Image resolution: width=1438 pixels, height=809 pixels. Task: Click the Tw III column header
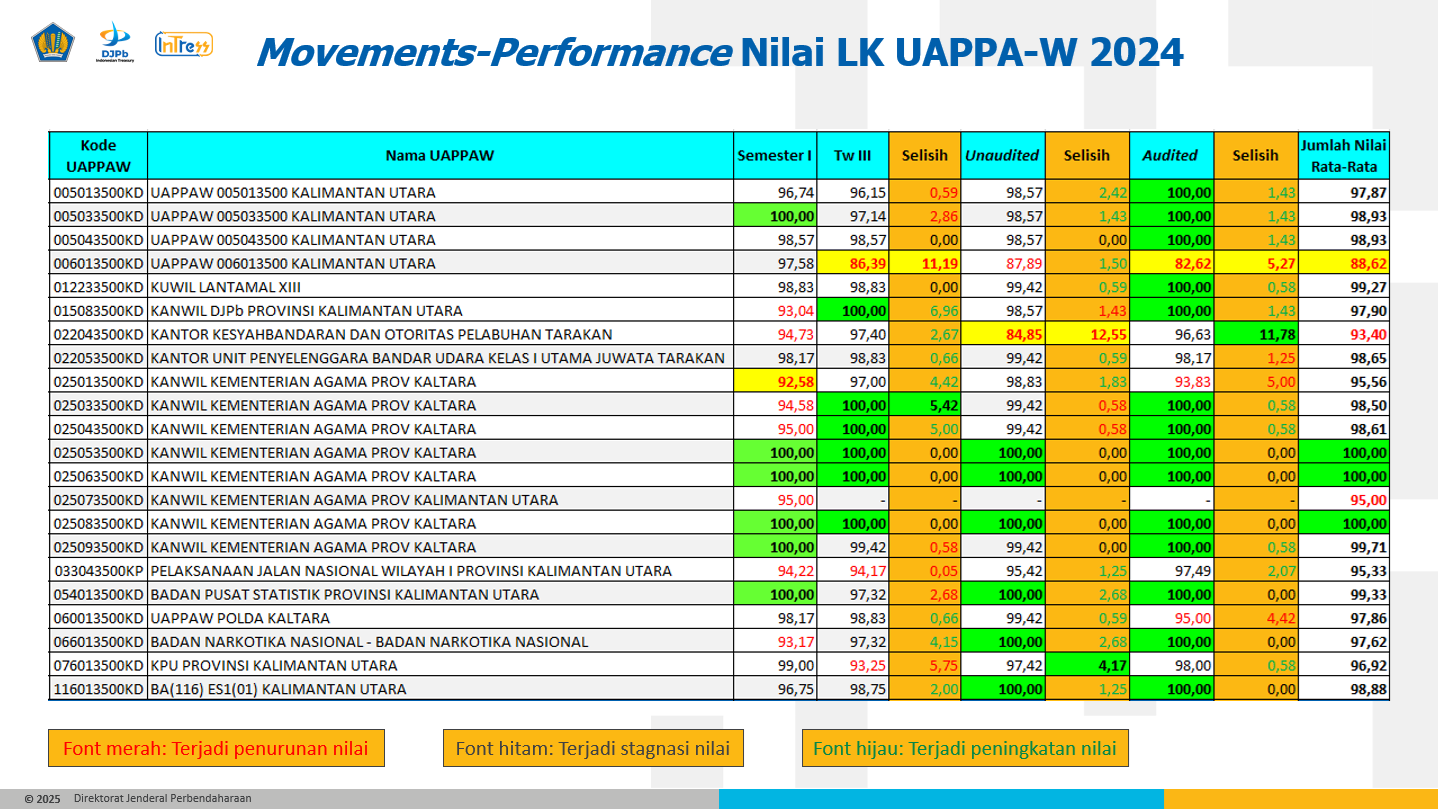853,155
